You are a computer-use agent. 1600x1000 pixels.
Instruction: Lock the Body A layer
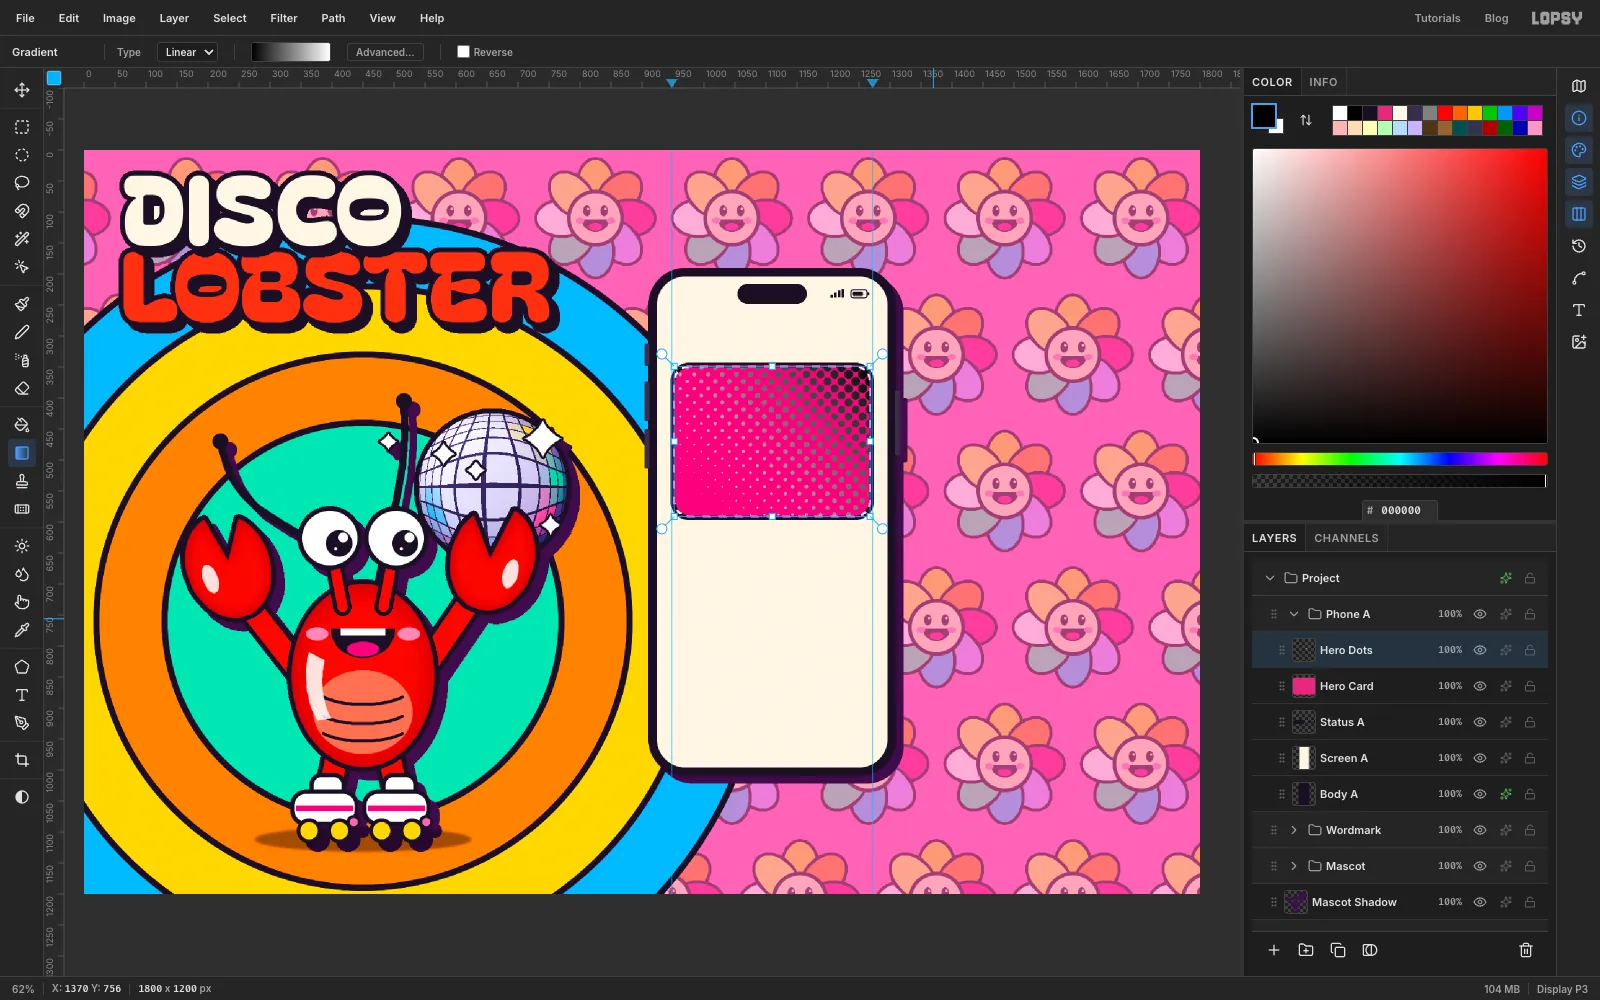coord(1530,794)
